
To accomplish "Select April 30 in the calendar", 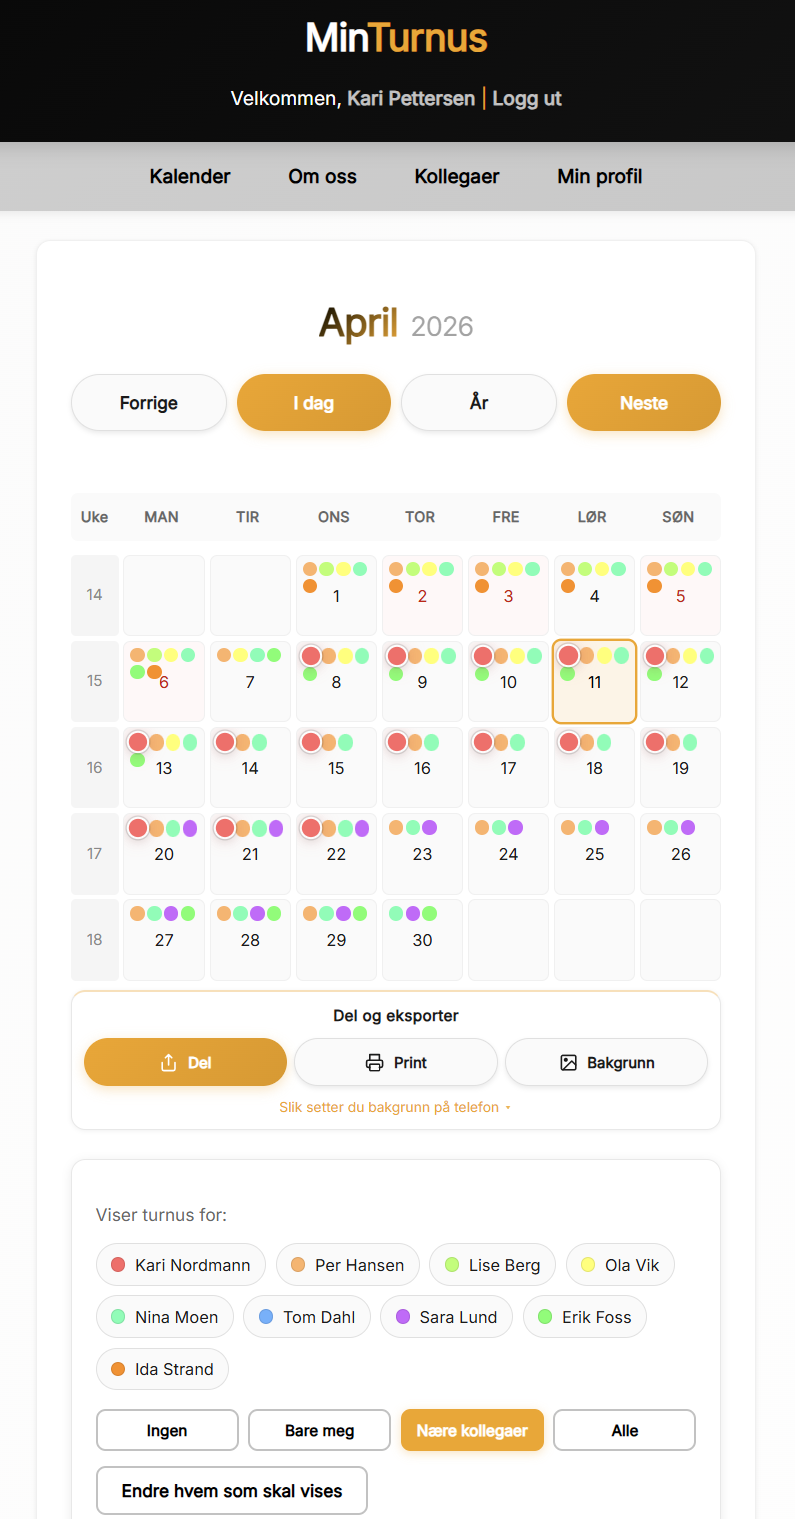I will pos(423,940).
